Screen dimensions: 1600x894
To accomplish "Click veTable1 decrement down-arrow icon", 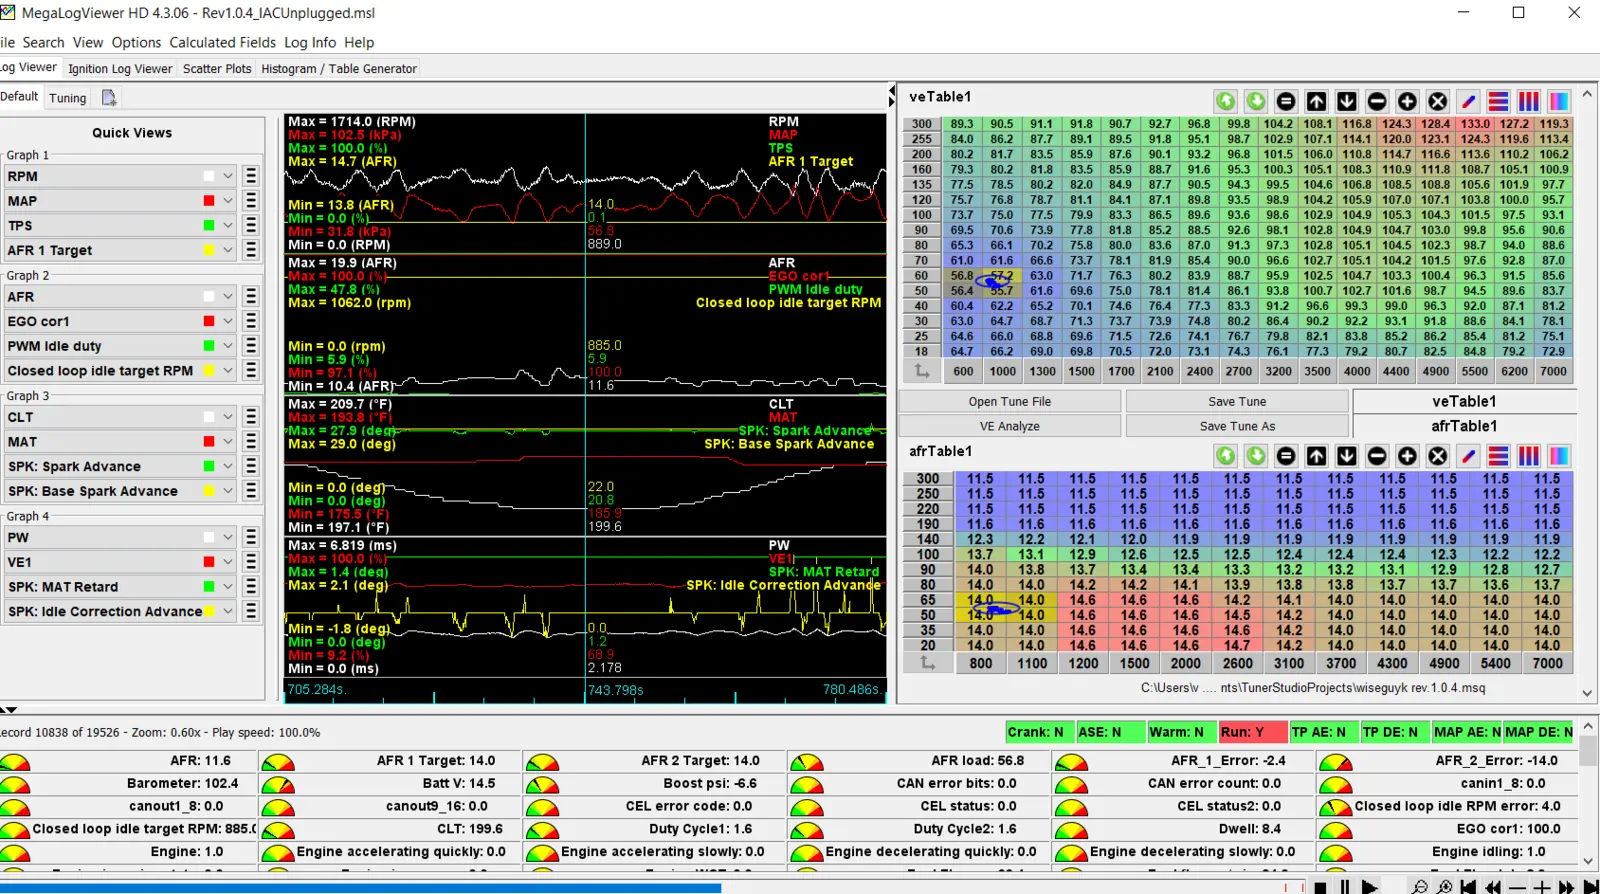I will (1347, 101).
